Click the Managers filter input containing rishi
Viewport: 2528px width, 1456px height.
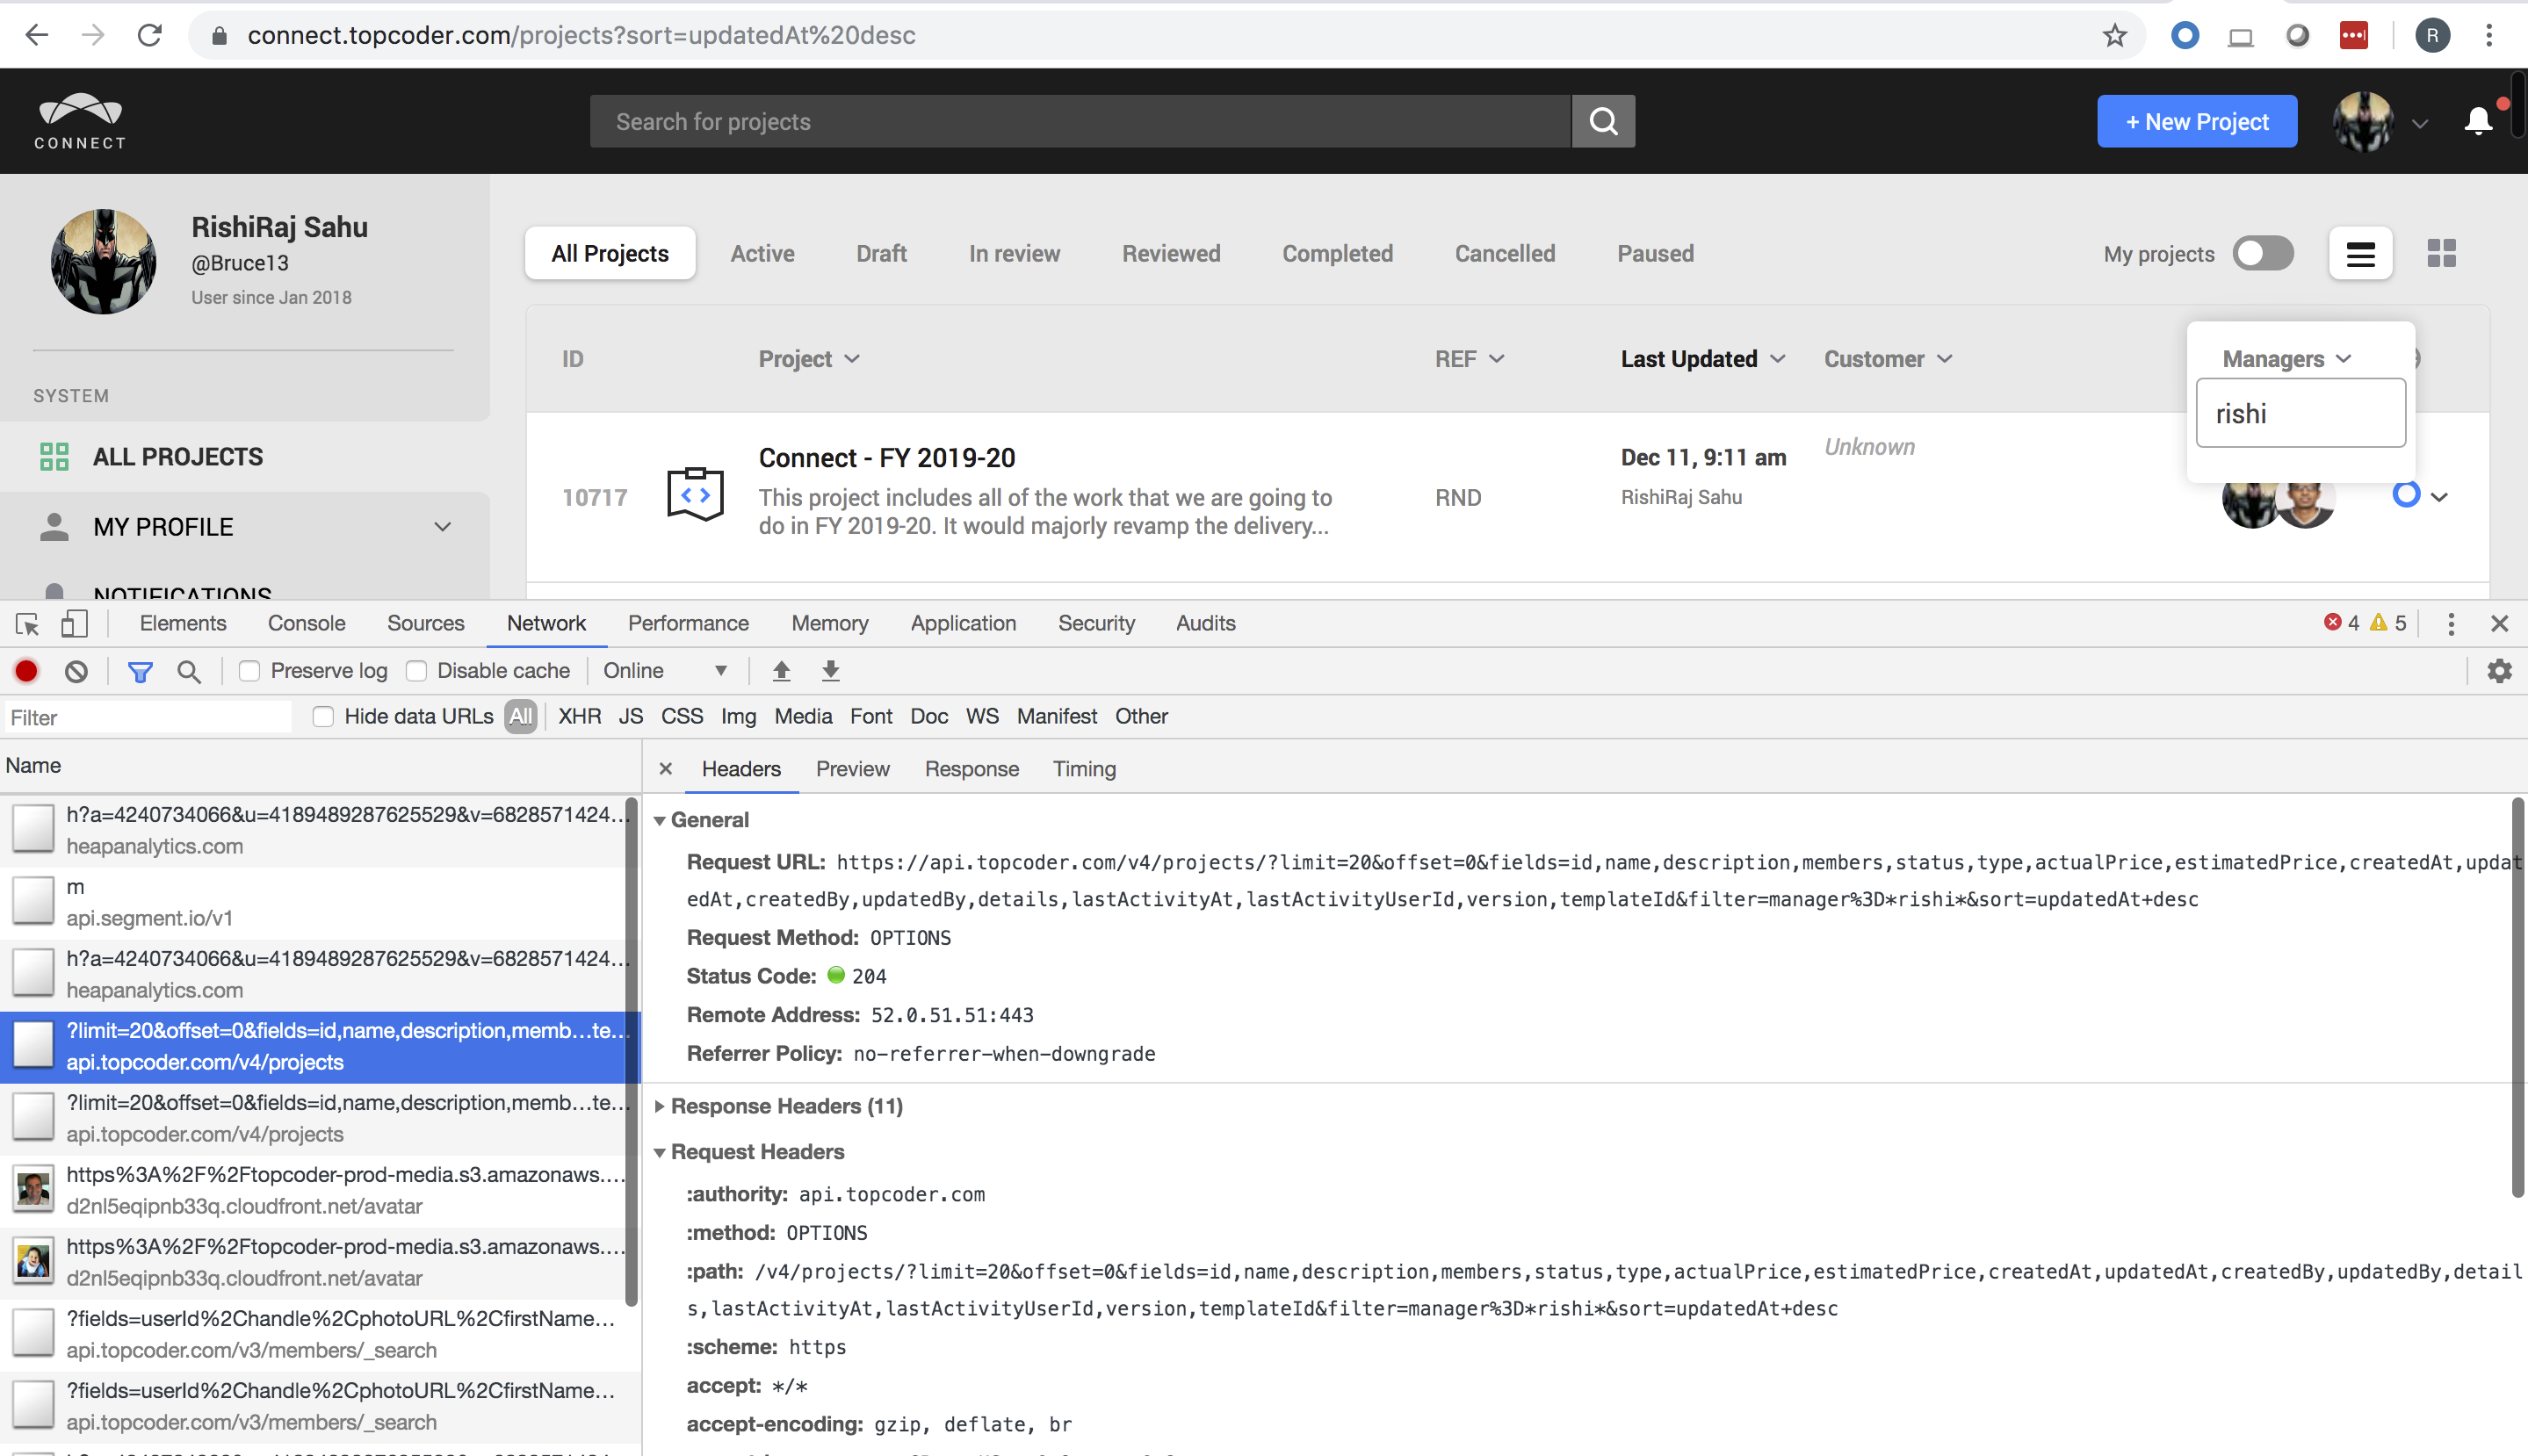[x=2300, y=413]
